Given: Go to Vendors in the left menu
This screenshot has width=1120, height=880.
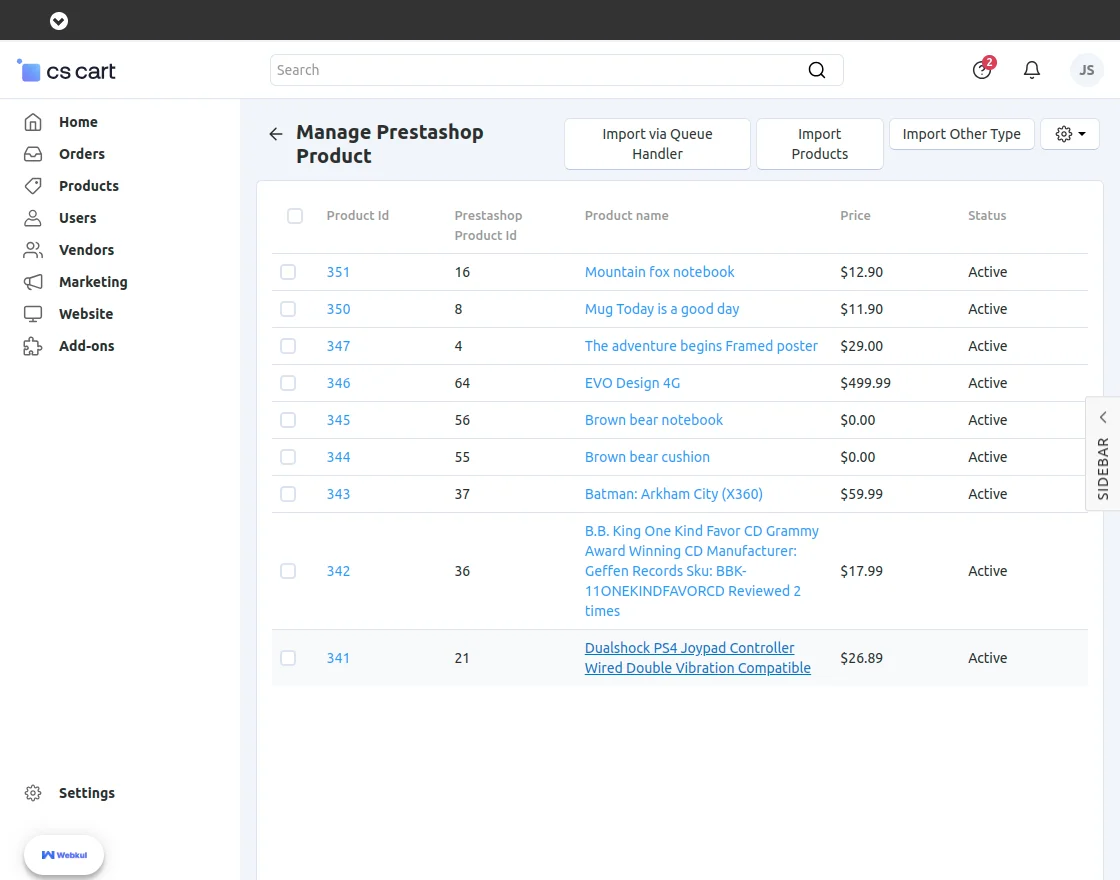Looking at the screenshot, I should coord(86,250).
